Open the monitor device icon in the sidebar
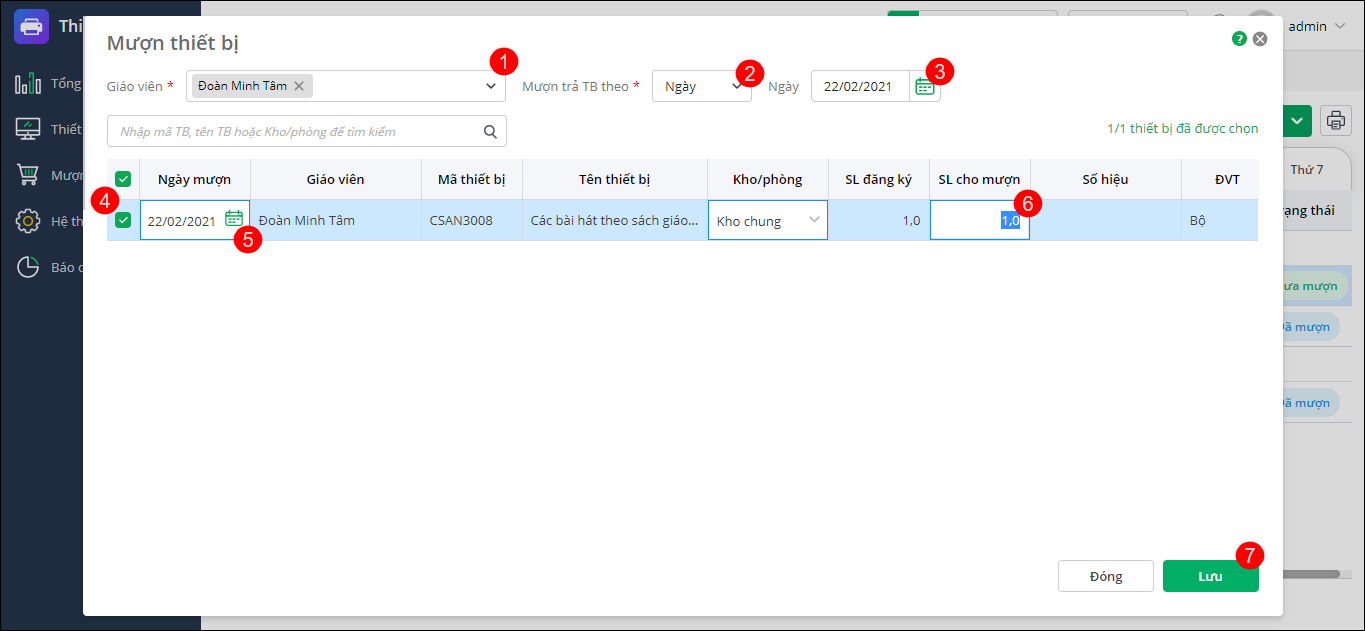1365x631 pixels. (28, 129)
